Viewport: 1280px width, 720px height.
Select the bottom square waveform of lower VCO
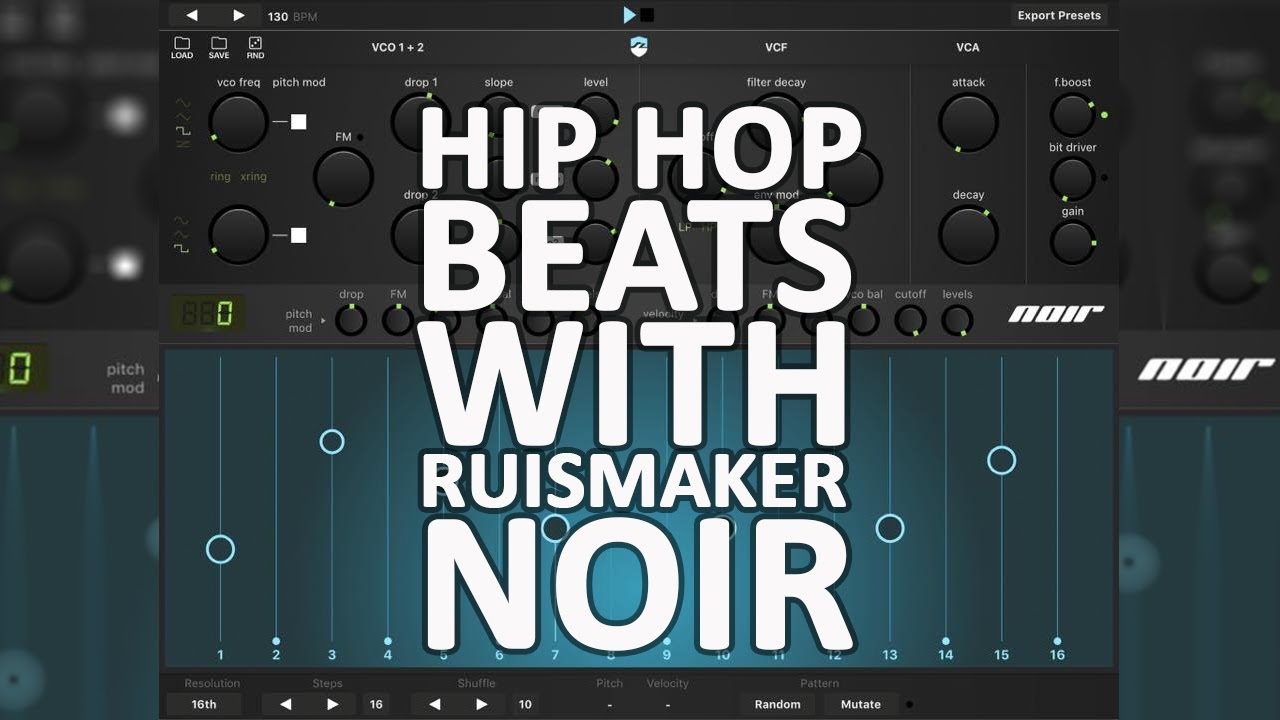click(x=183, y=248)
